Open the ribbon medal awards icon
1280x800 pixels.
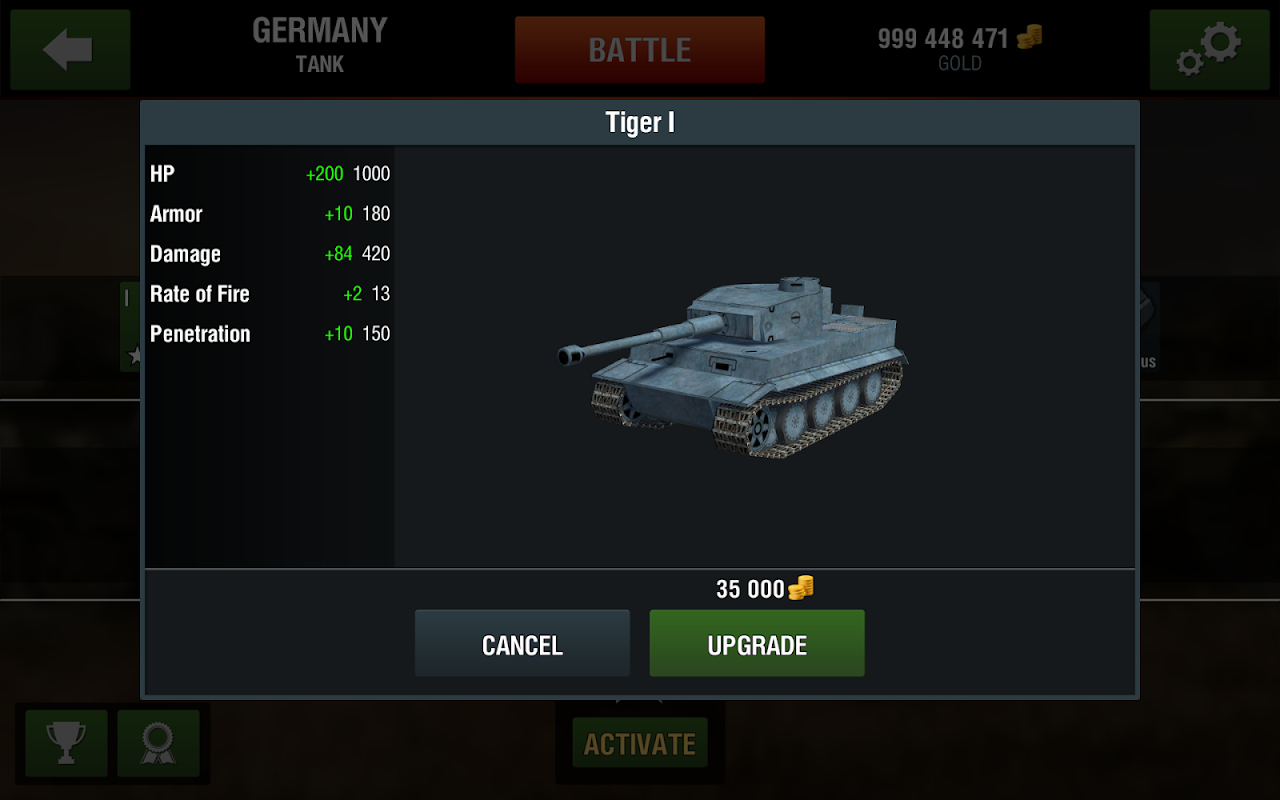[158, 743]
